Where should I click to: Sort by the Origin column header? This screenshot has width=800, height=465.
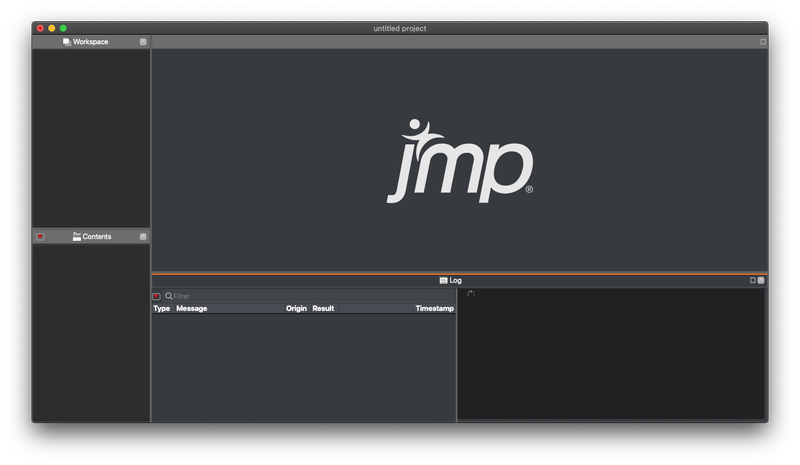coord(296,308)
